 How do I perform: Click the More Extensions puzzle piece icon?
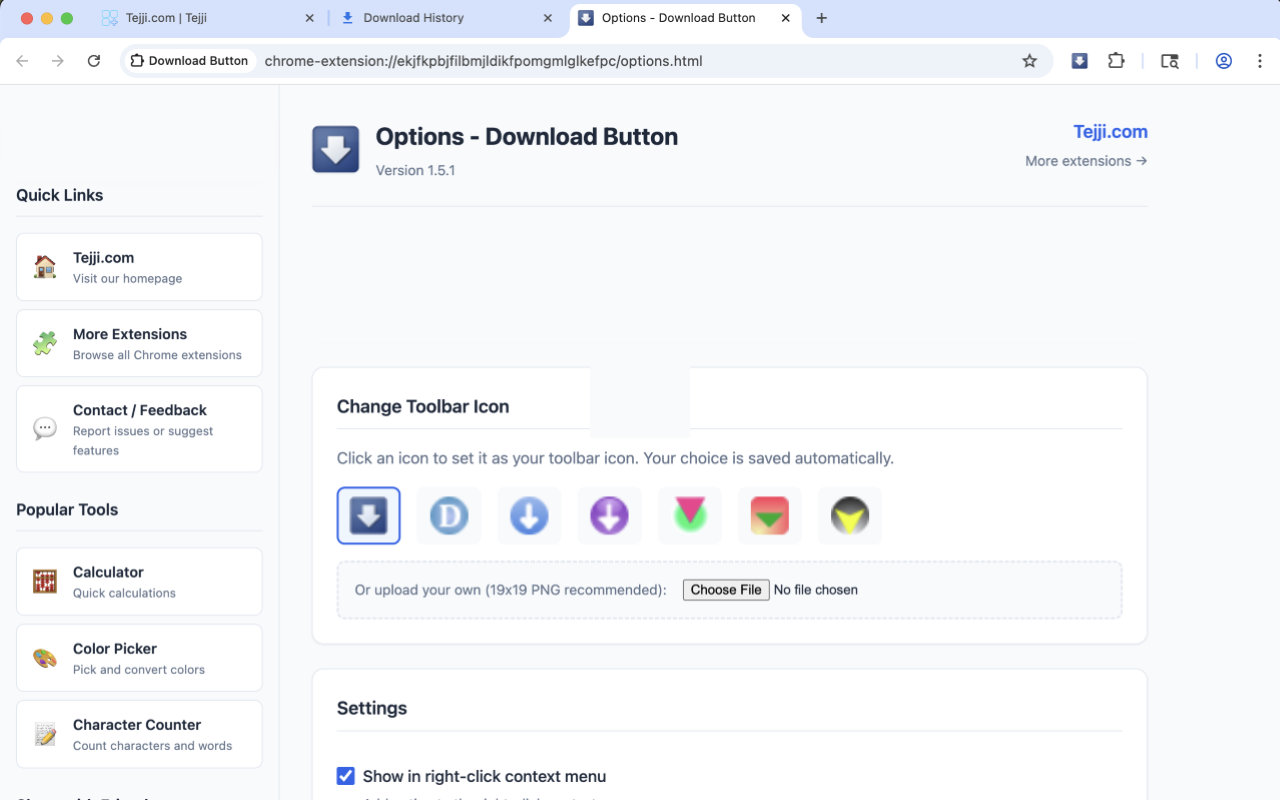tap(44, 342)
